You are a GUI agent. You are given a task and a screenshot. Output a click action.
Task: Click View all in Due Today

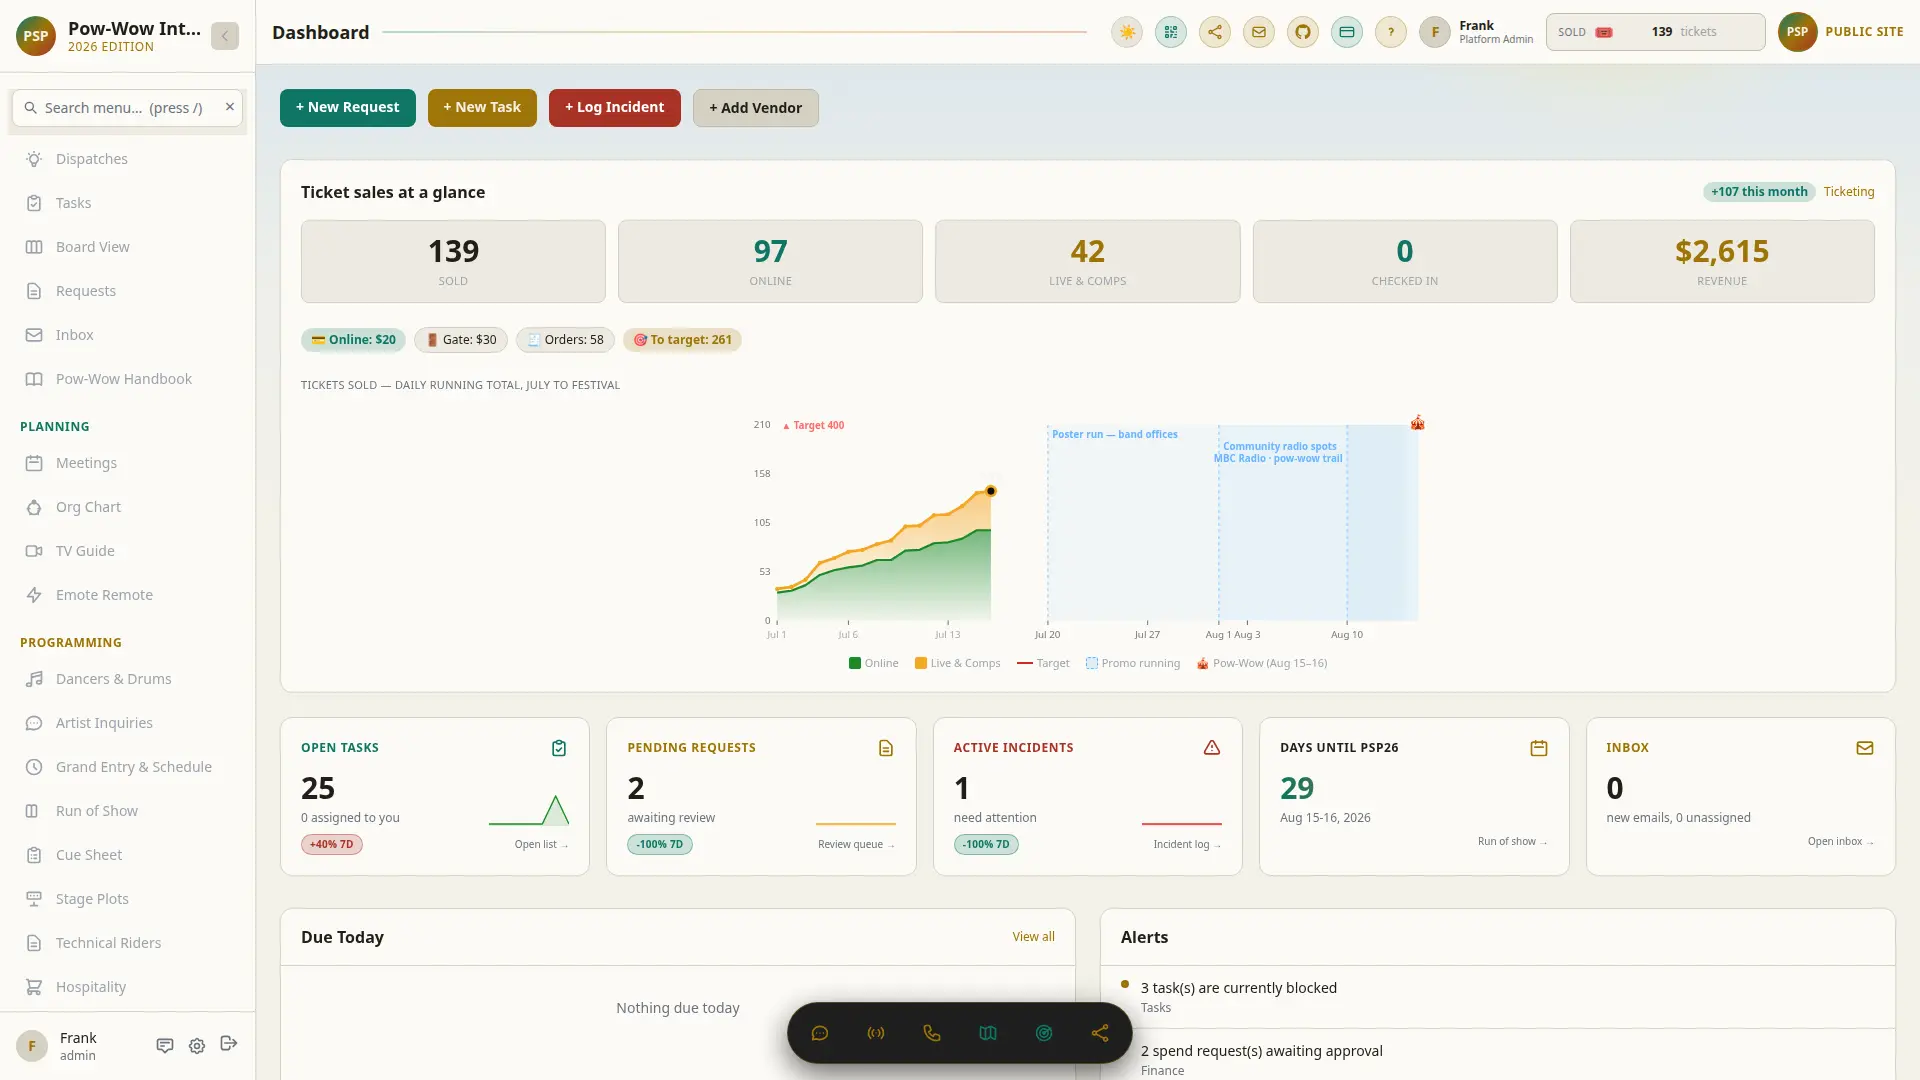(1033, 937)
